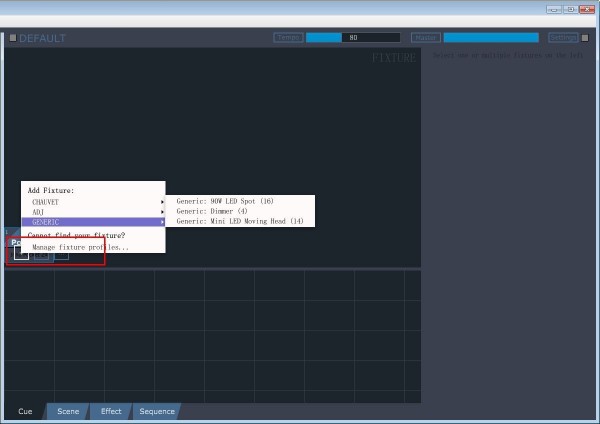600x424 pixels.
Task: Open the Settings button
Action: tap(563, 38)
